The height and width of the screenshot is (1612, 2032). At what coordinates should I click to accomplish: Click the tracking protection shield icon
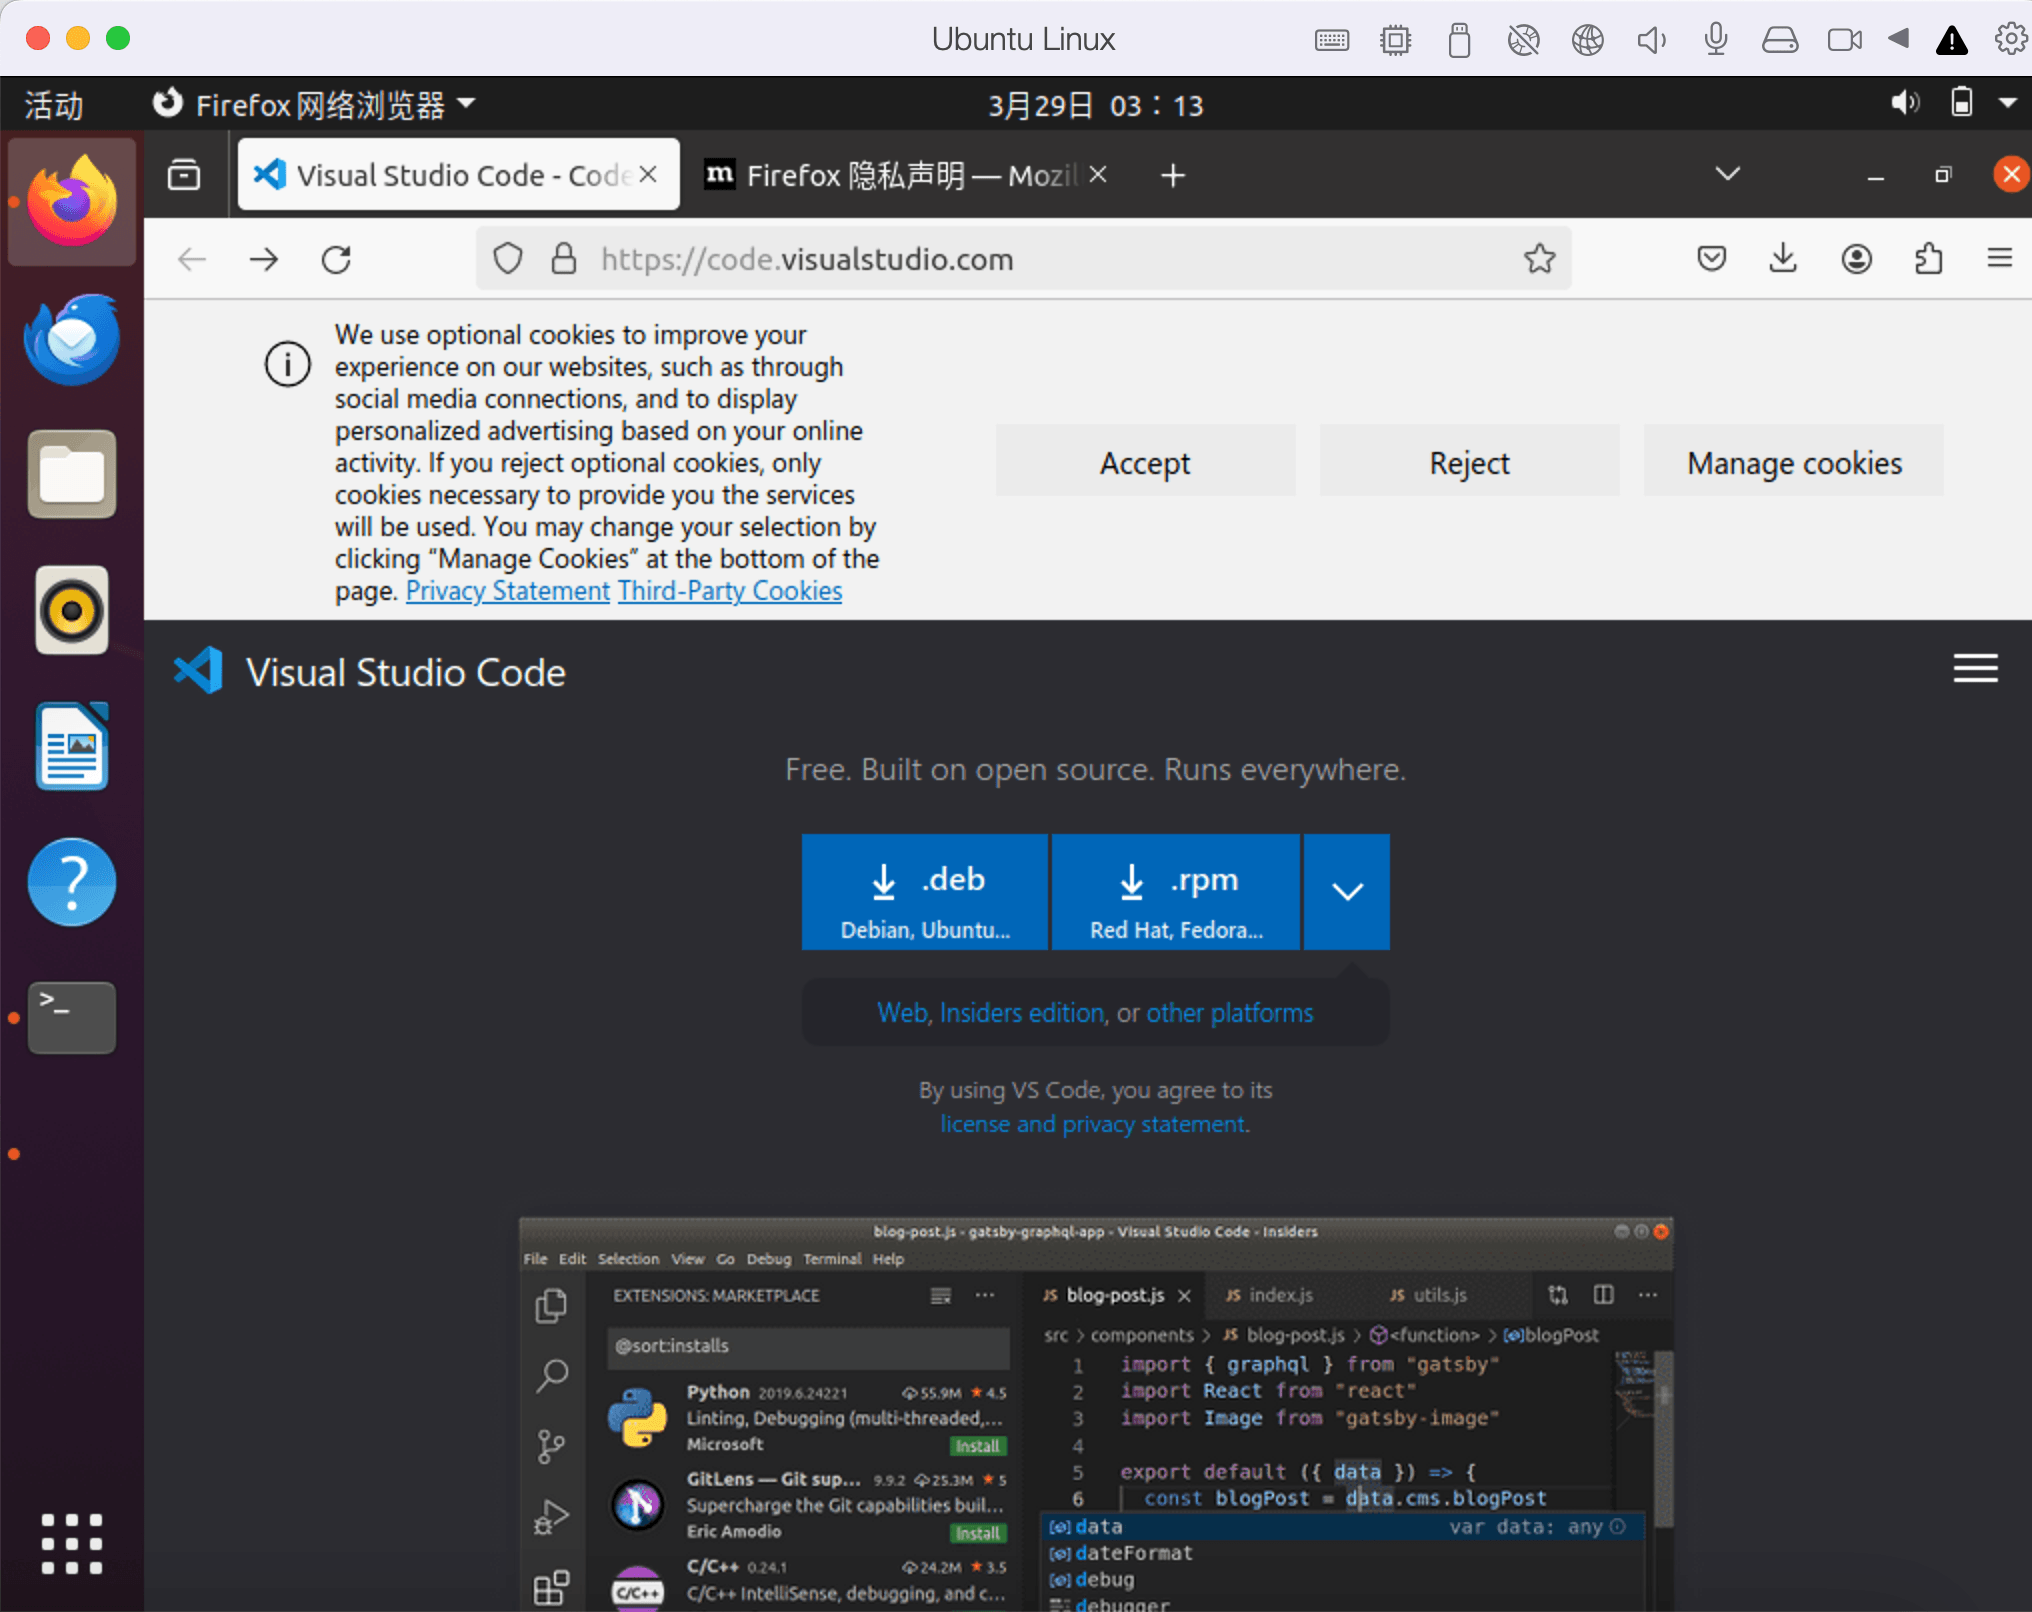[508, 259]
